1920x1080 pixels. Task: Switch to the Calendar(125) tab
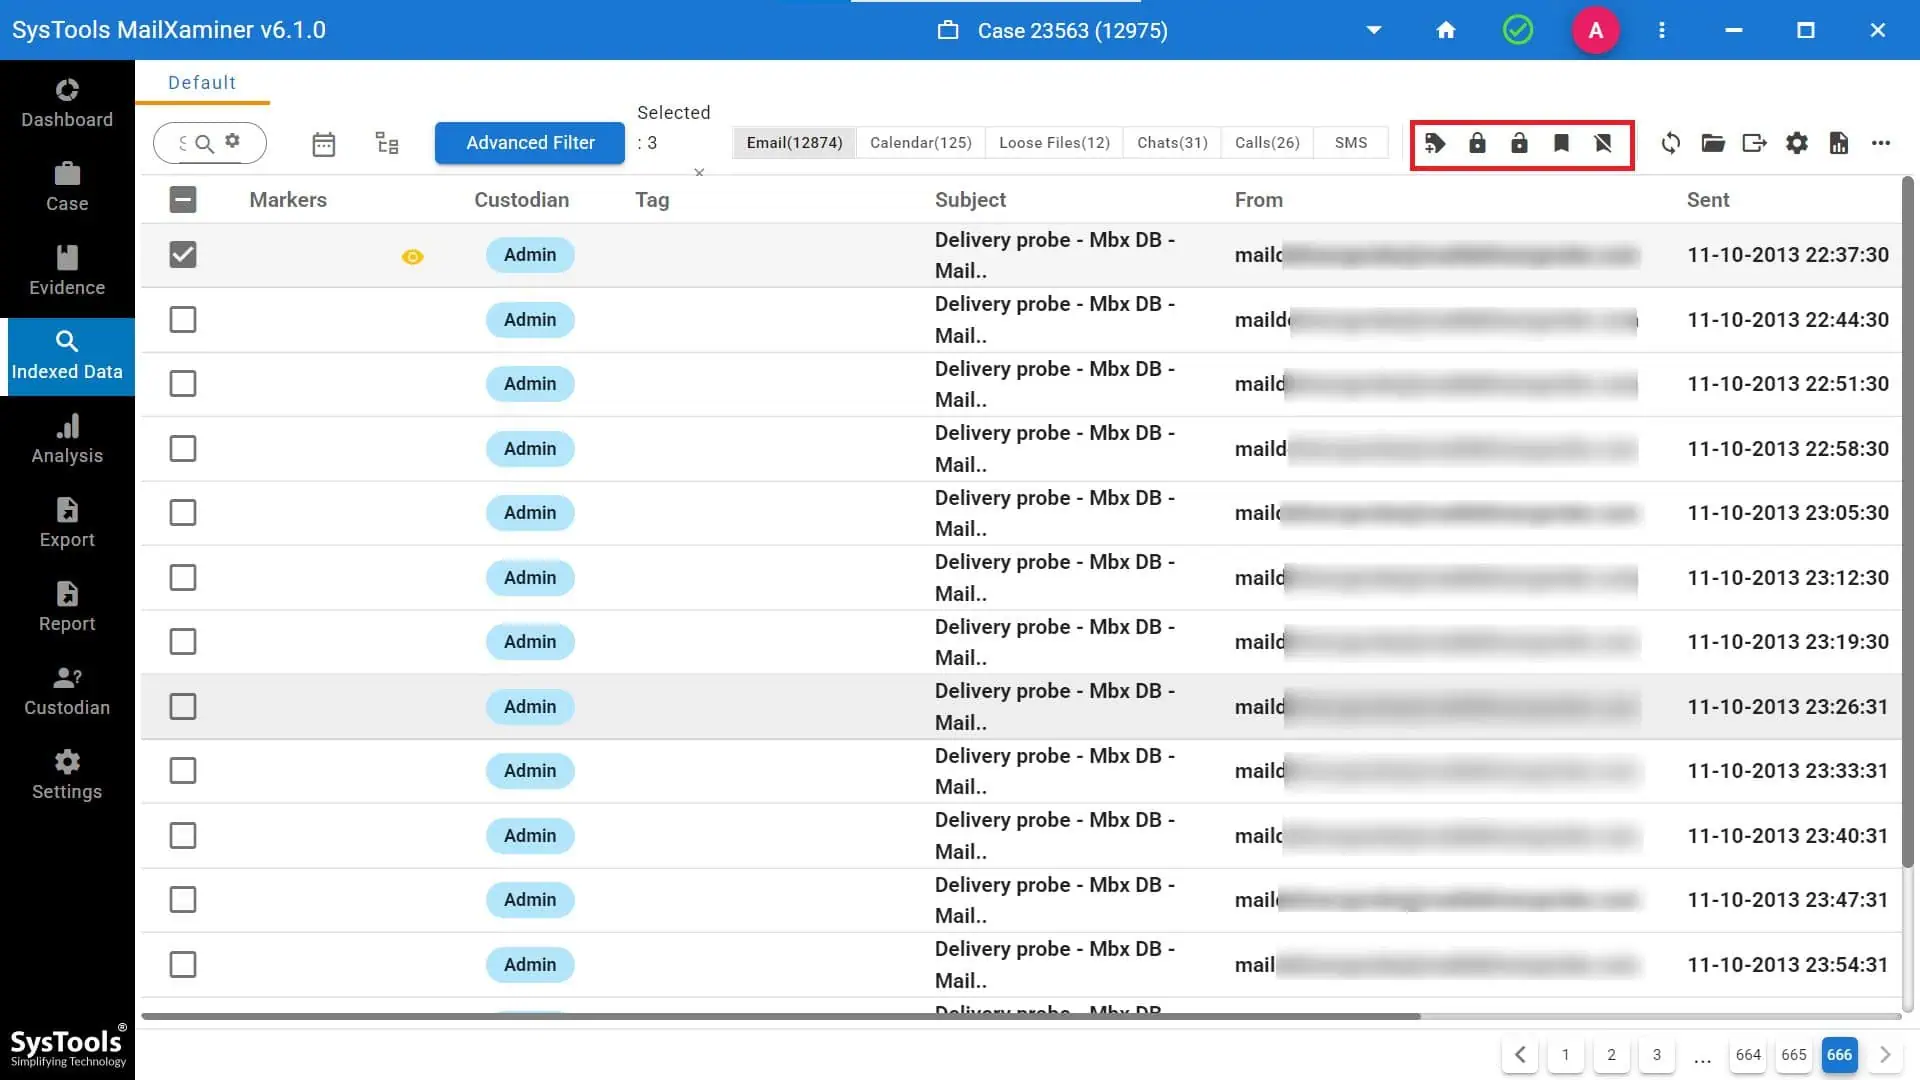click(920, 142)
